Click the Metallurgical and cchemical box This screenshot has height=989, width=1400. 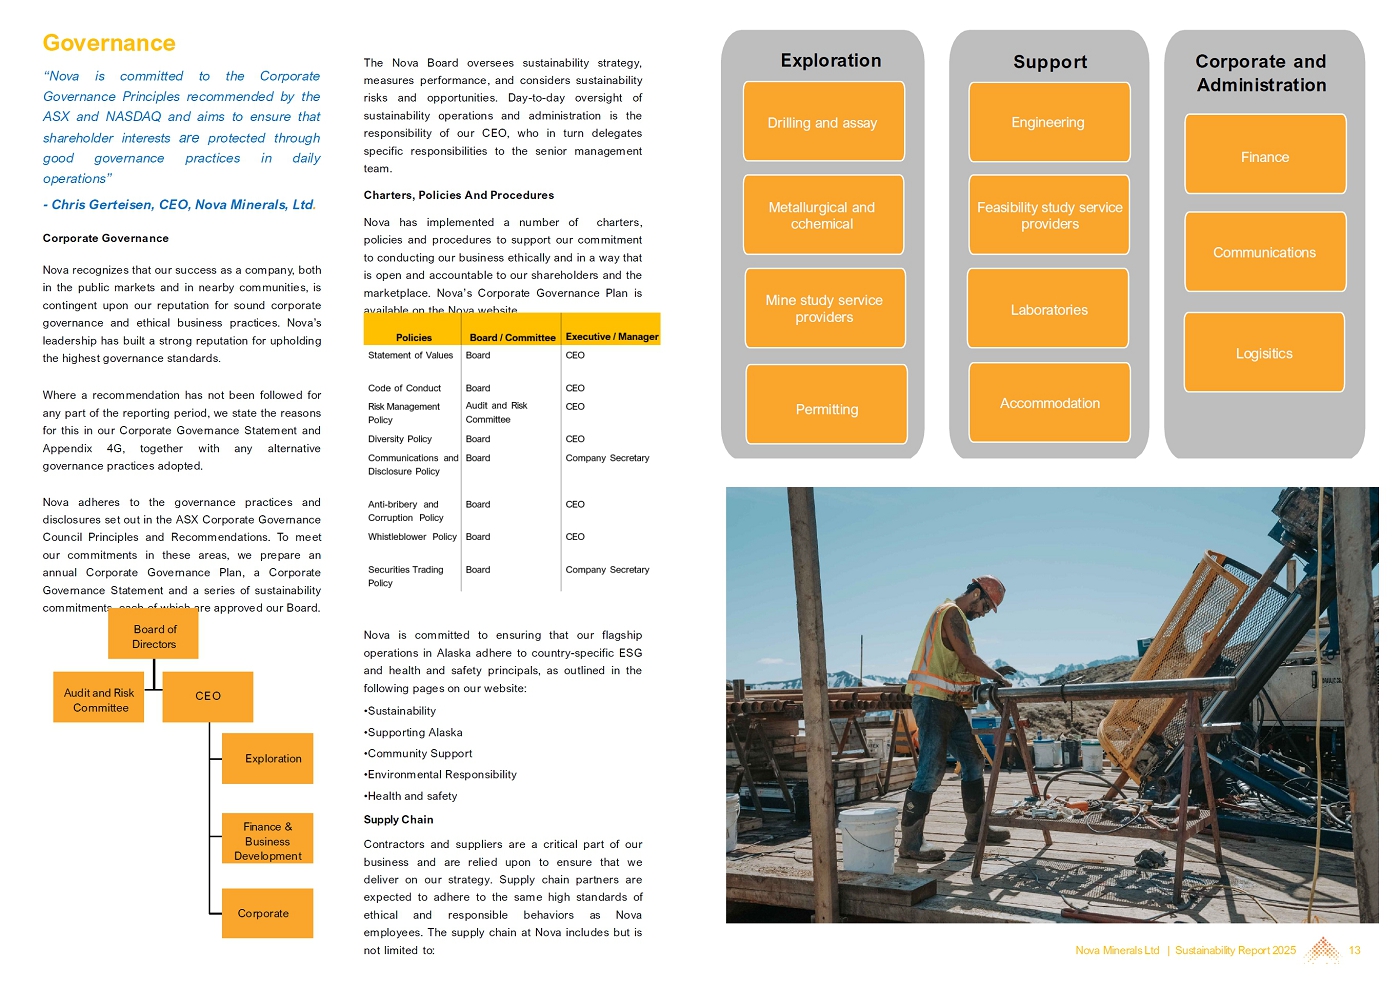tap(823, 215)
